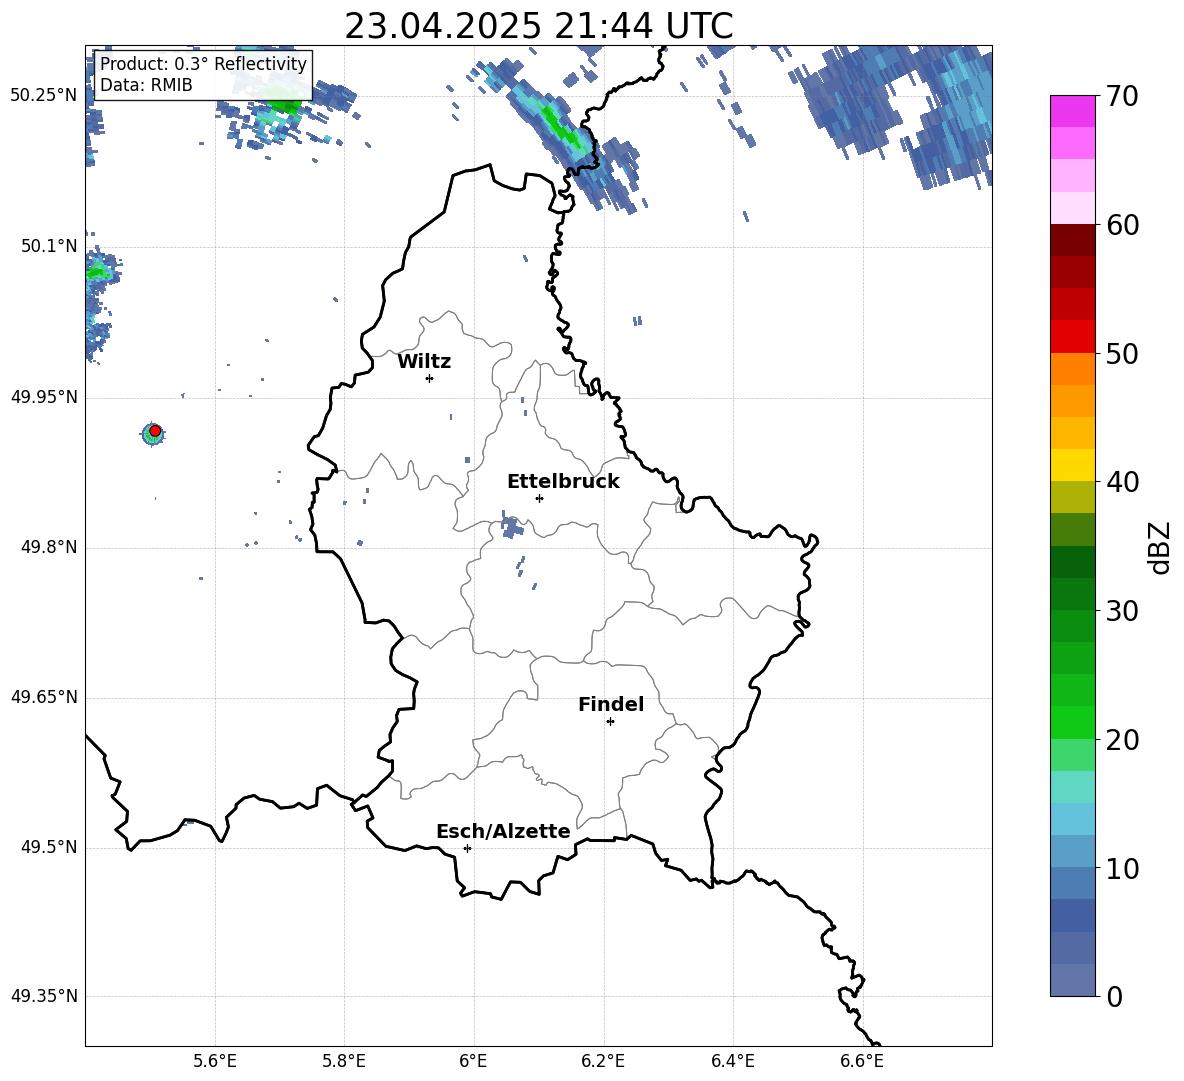Click the colorbar tick label 70
The height and width of the screenshot is (1081, 1184).
[1122, 97]
